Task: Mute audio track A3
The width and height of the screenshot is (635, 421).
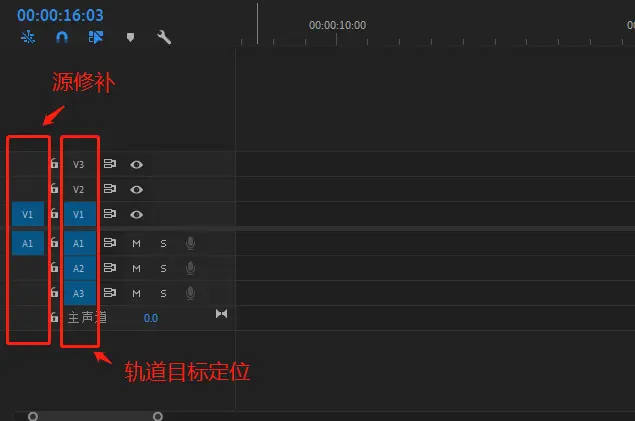Action: coord(136,293)
